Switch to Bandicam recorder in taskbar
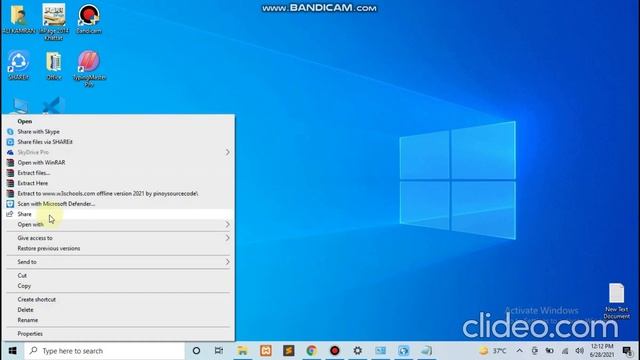Image resolution: width=640 pixels, height=360 pixels. click(335, 351)
